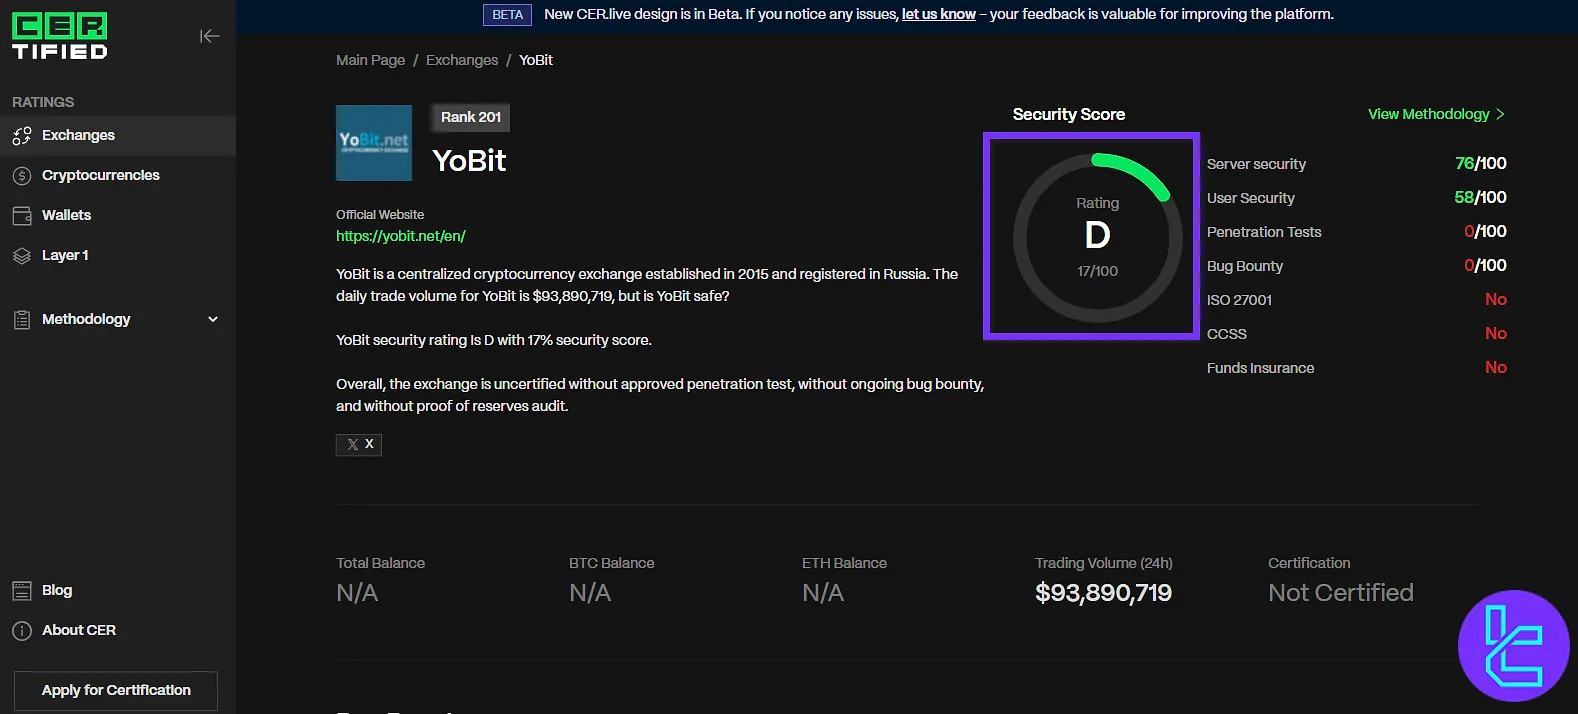Image resolution: width=1578 pixels, height=714 pixels.
Task: Click the YoBit page title heading
Action: pos(469,161)
